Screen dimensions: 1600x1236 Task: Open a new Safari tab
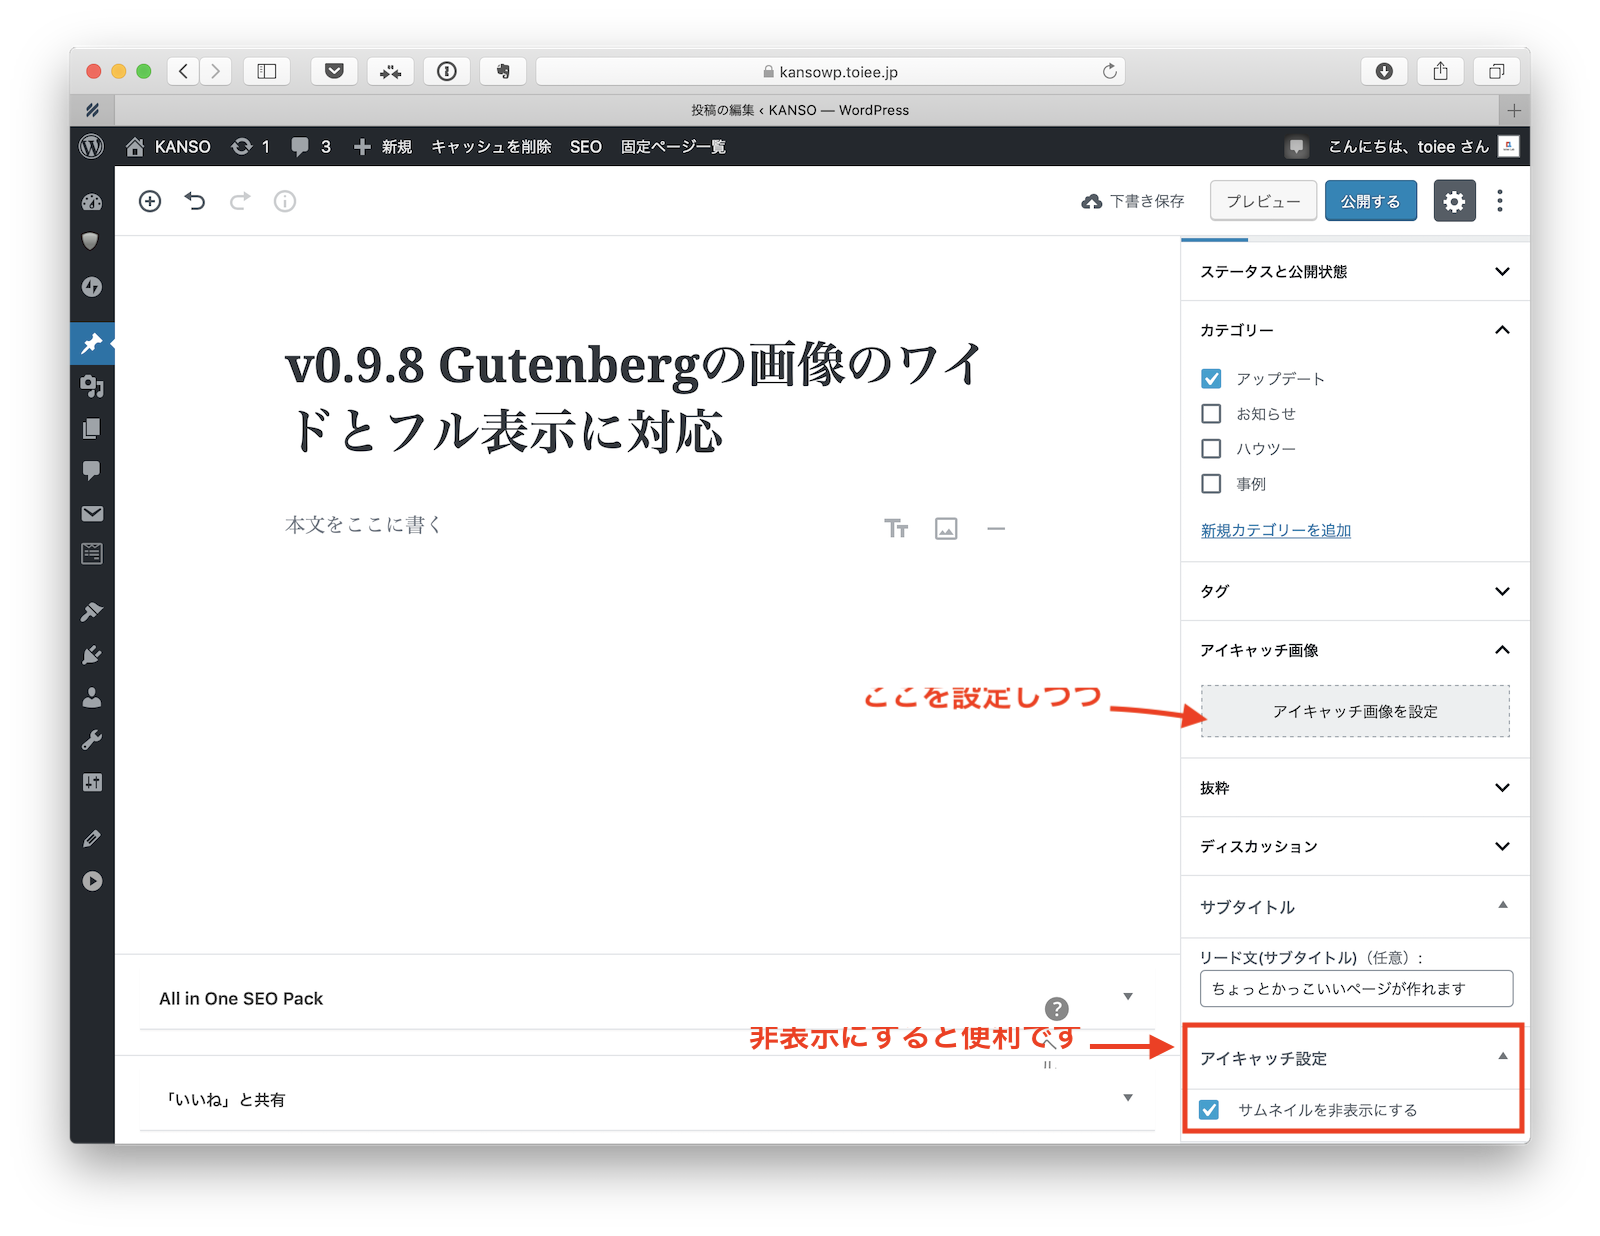[1514, 110]
